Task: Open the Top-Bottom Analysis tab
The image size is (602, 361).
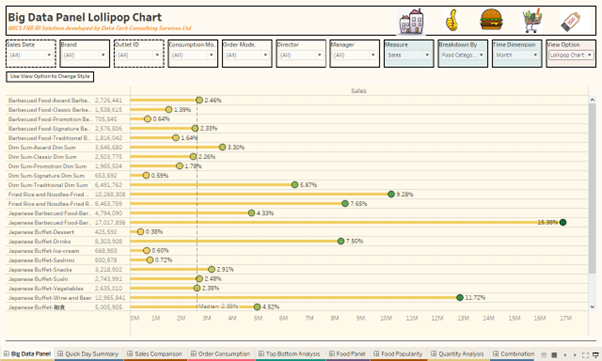Action: [289, 354]
